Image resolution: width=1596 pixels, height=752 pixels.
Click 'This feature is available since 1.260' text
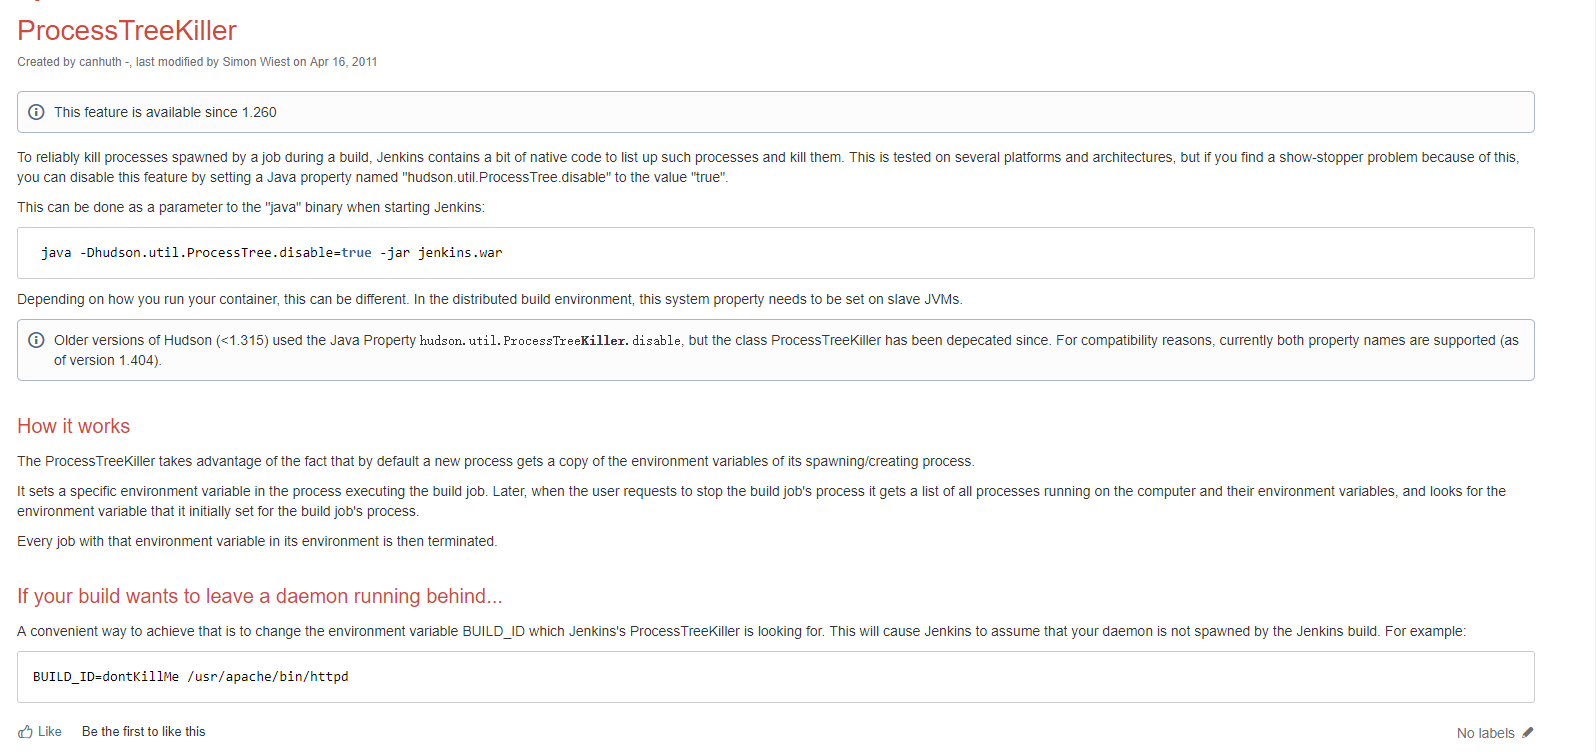tap(165, 112)
